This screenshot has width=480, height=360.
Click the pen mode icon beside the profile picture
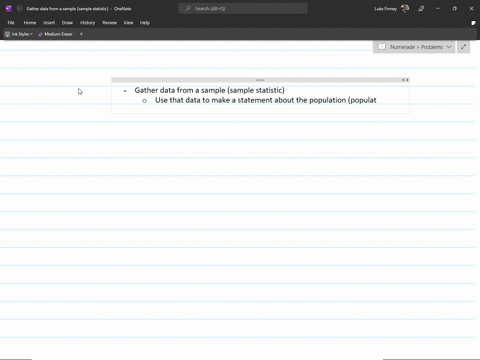pos(421,9)
